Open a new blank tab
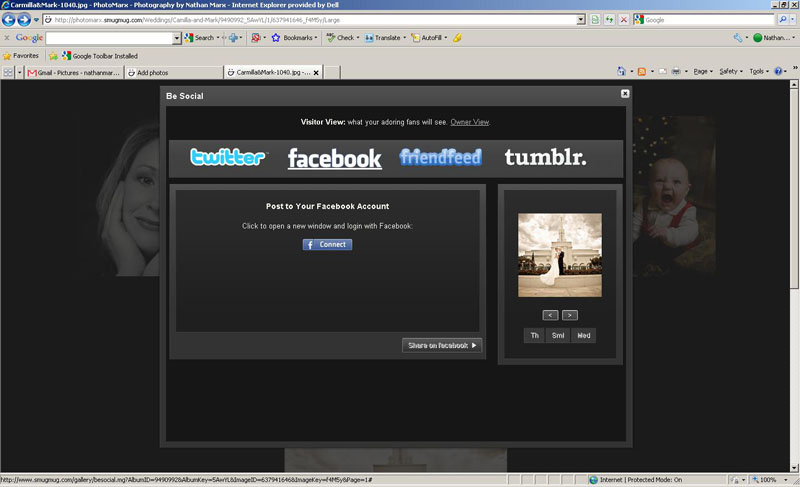The image size is (800, 487). [x=332, y=72]
